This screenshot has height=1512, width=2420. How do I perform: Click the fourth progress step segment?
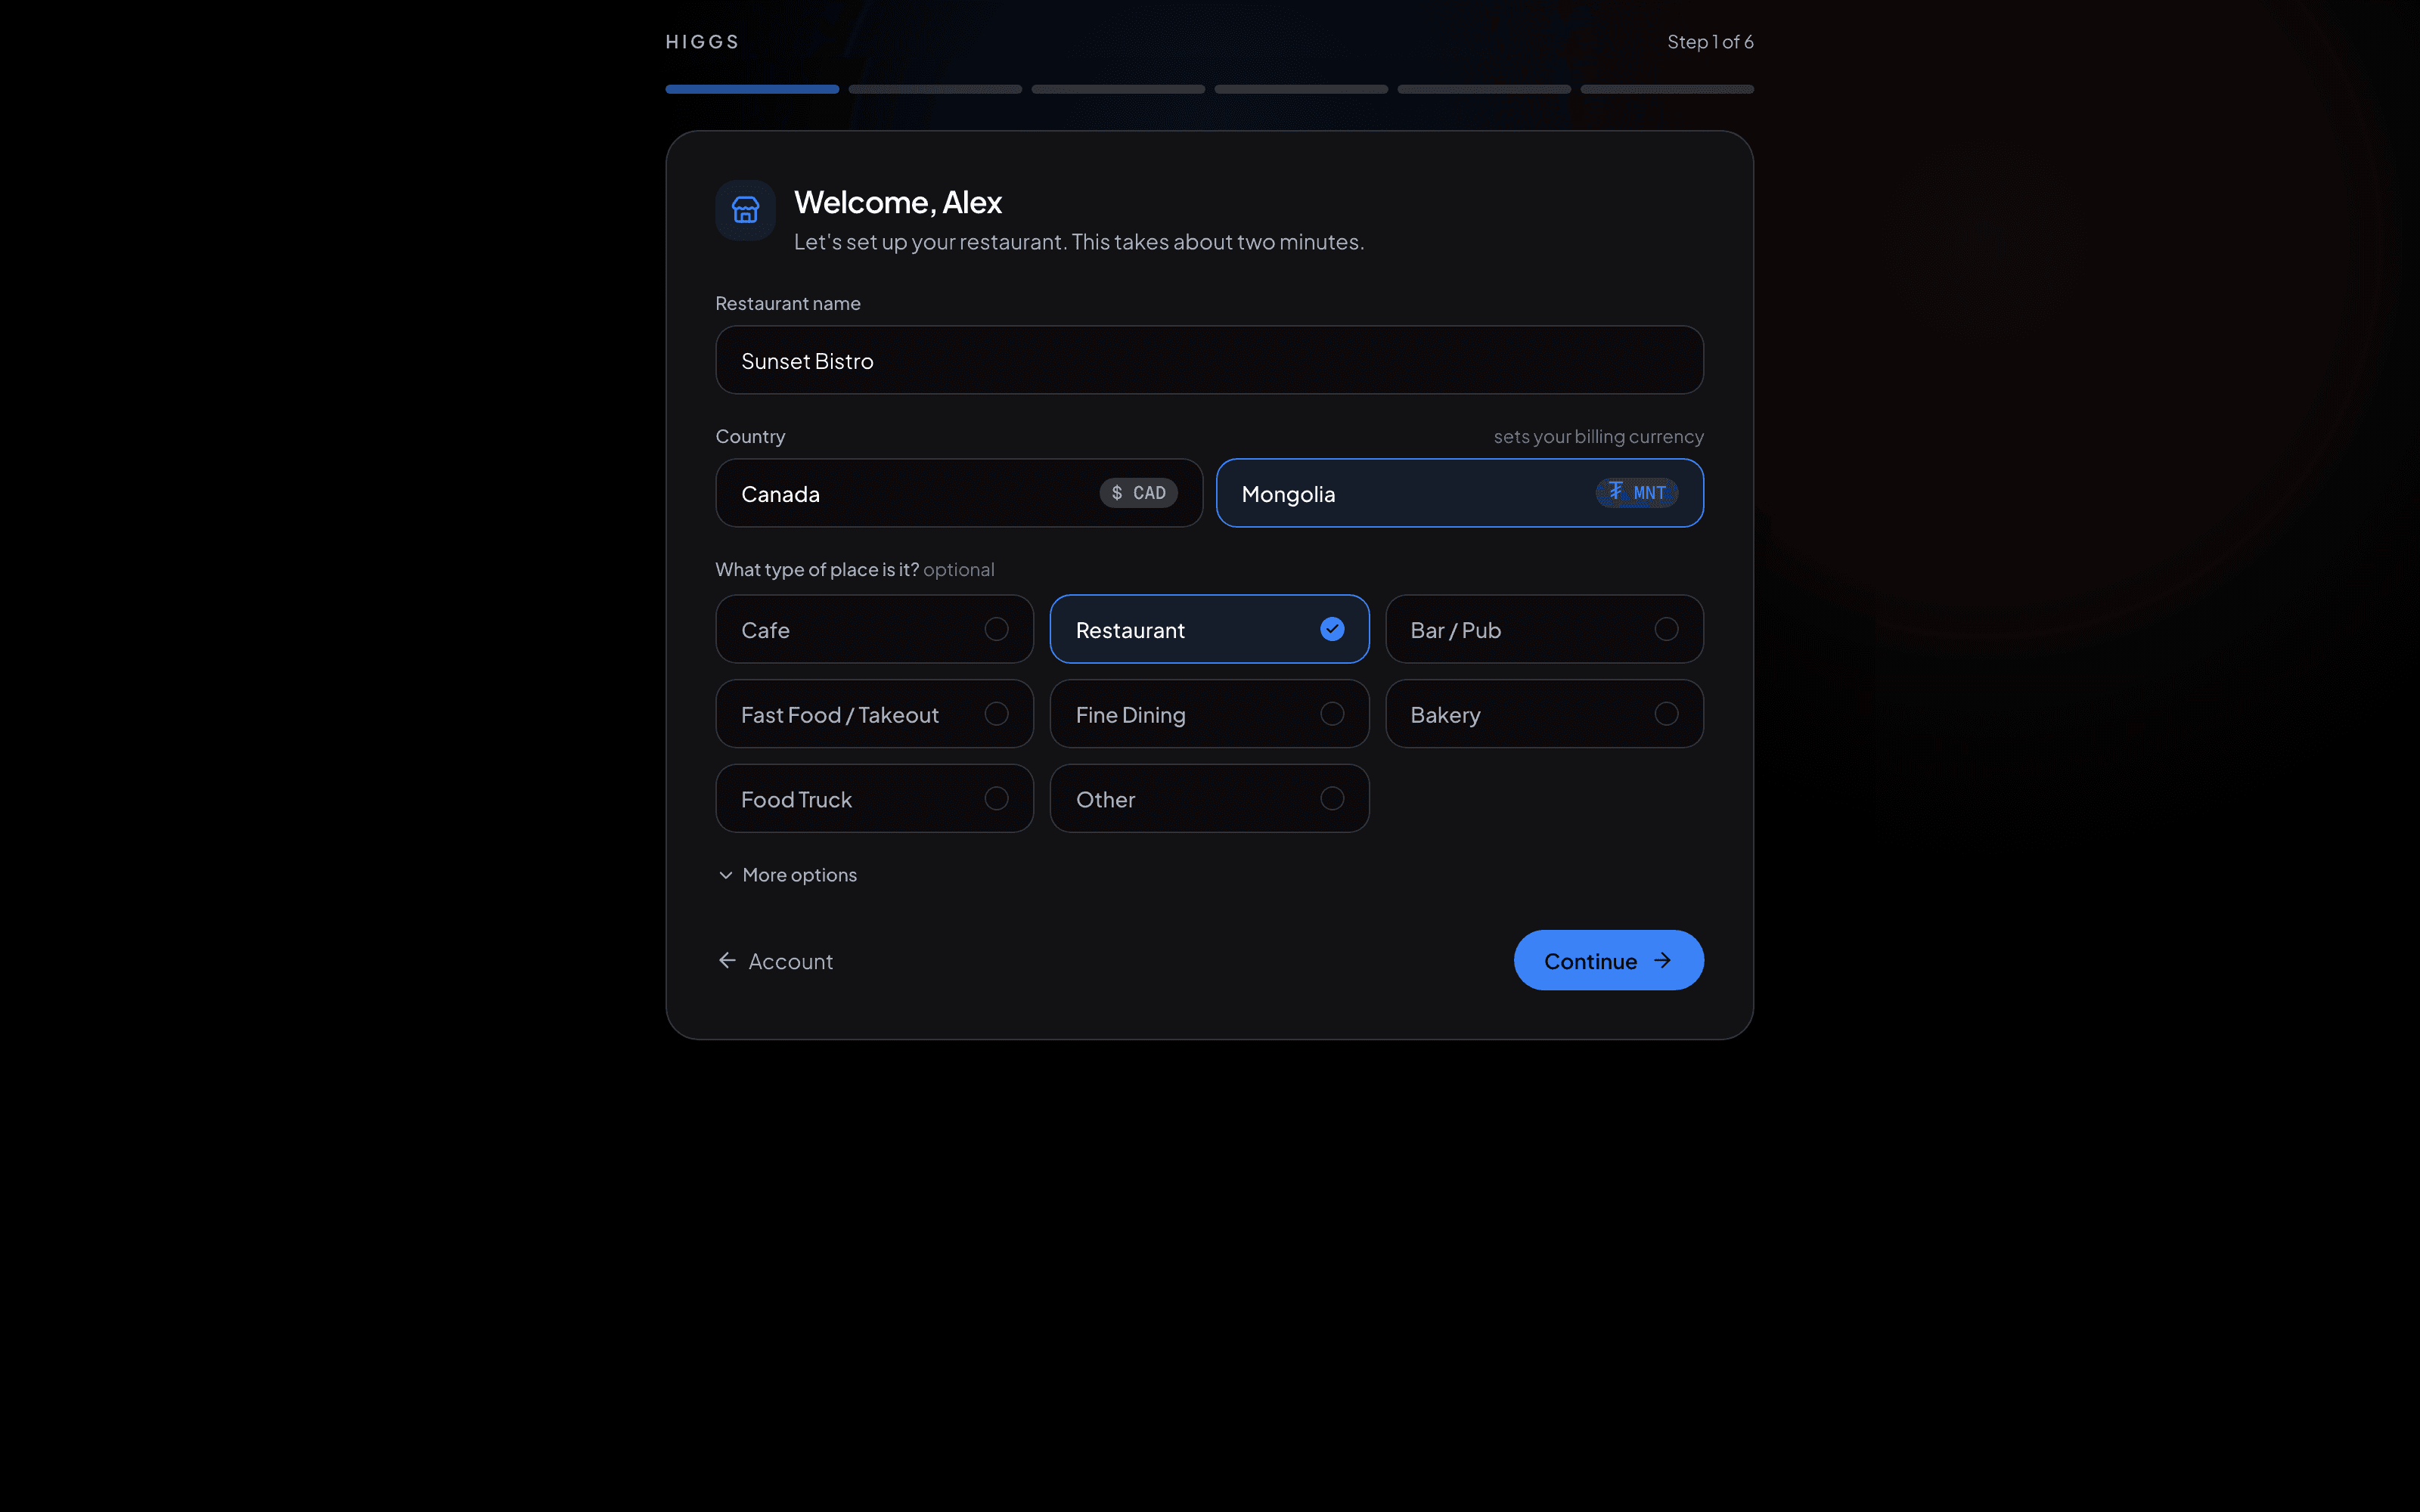tap(1301, 89)
